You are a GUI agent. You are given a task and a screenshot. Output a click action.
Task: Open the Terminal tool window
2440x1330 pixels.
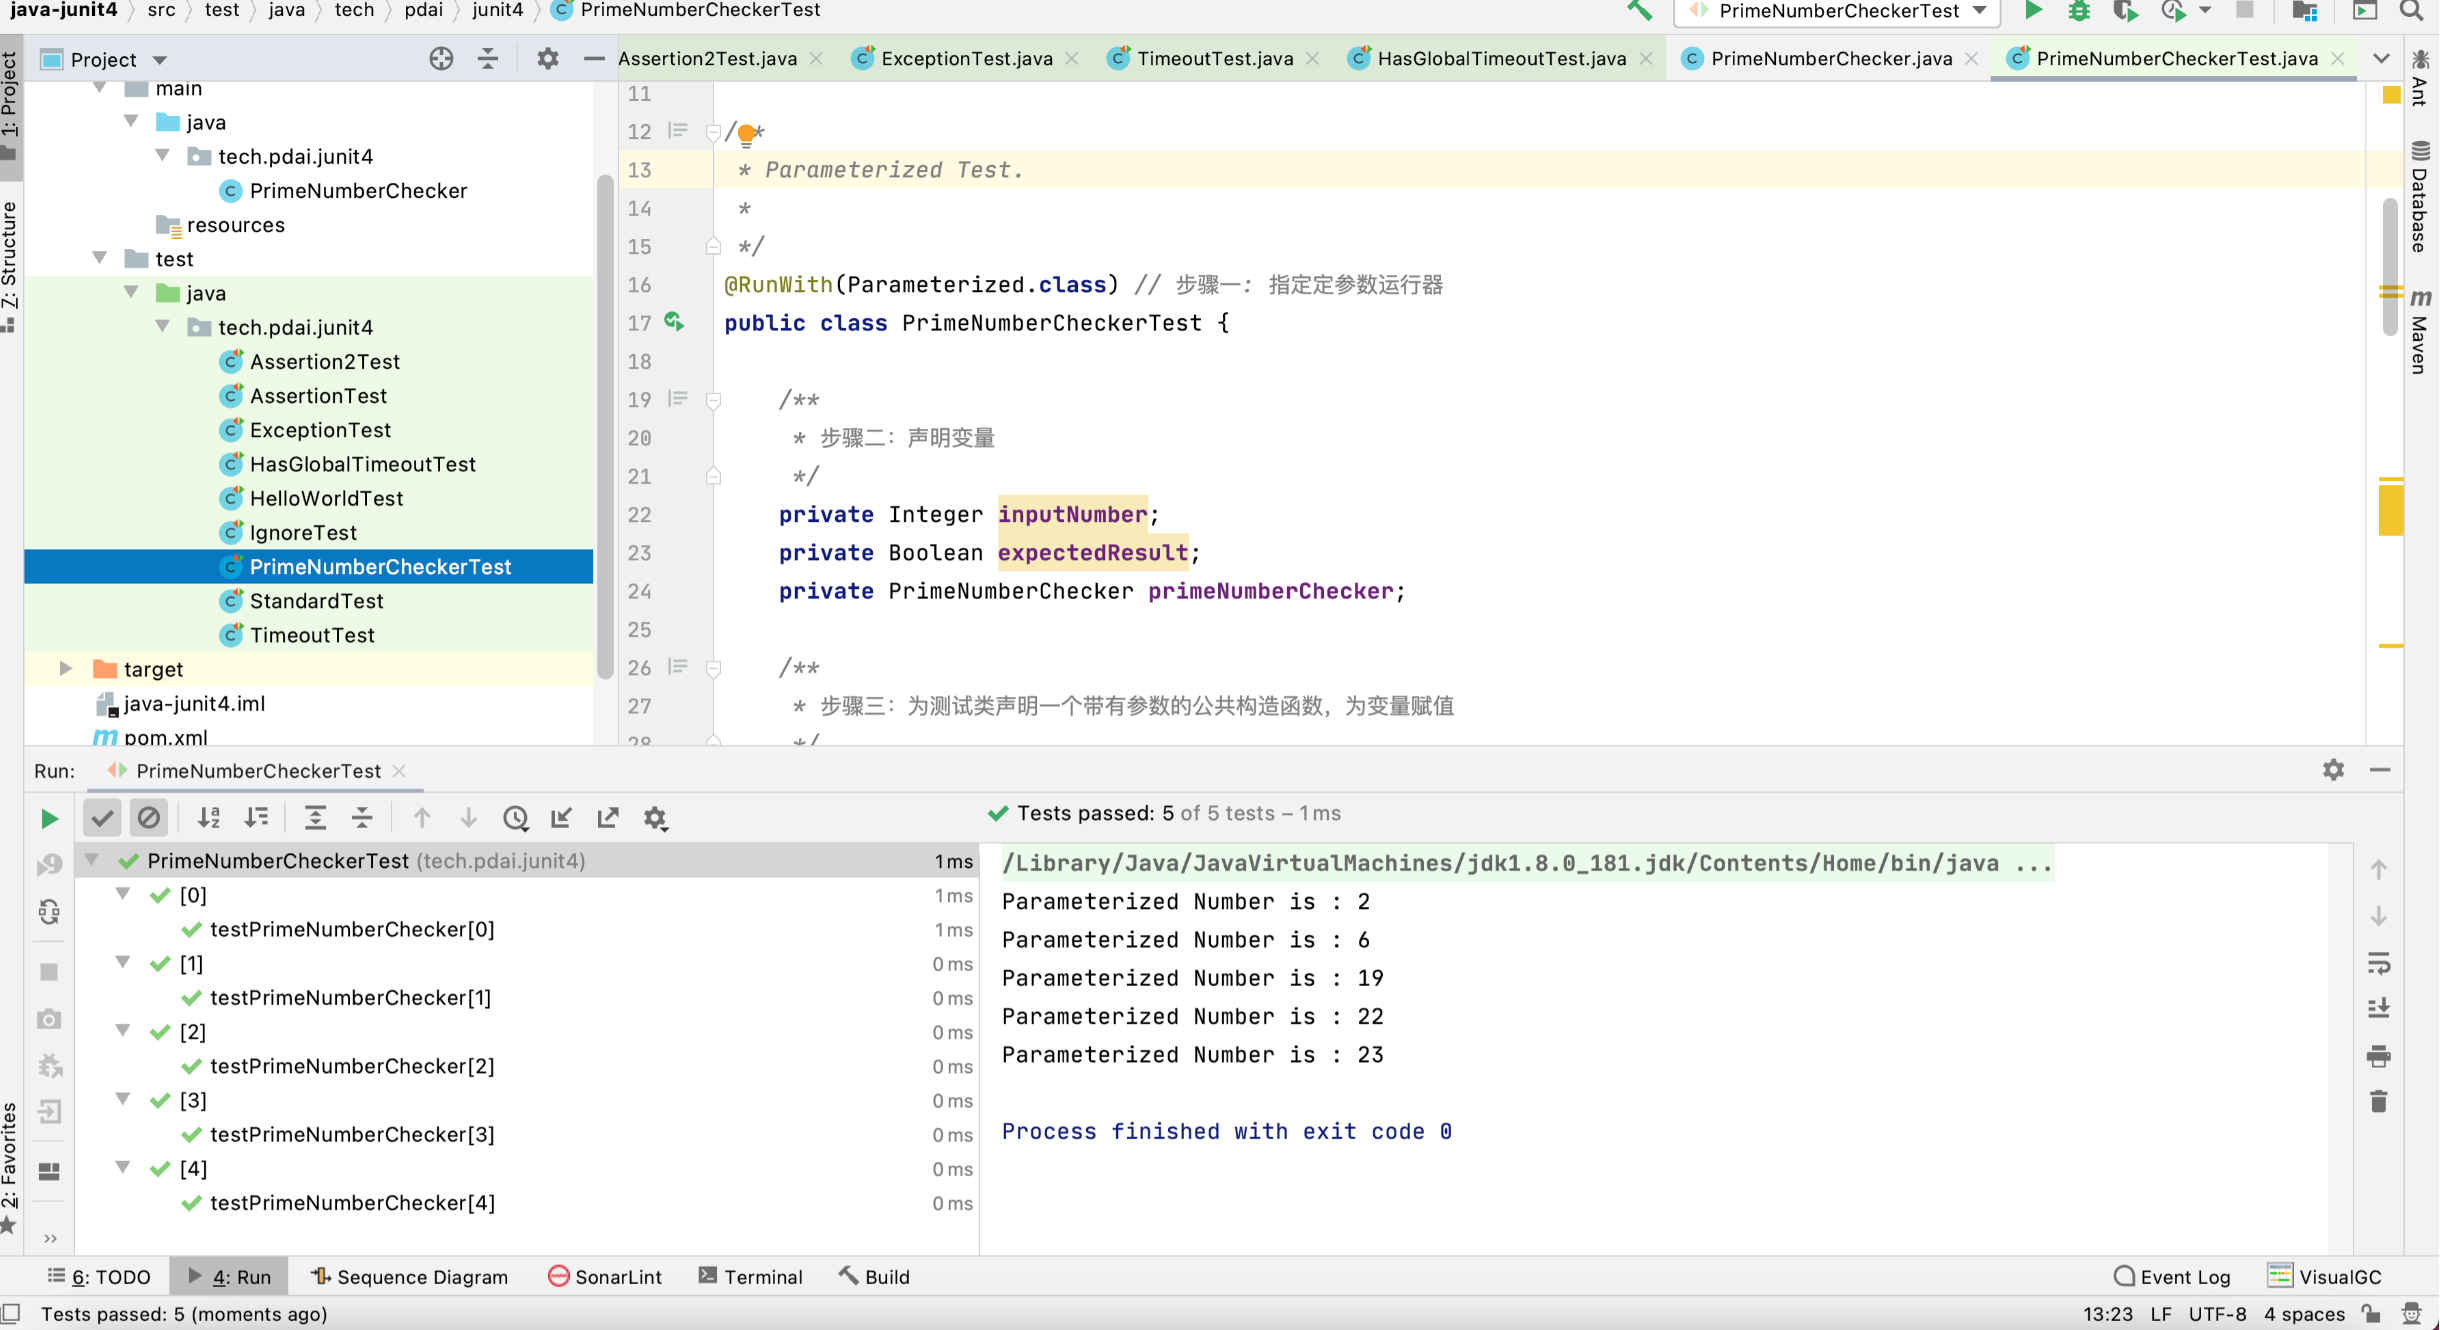(x=751, y=1276)
